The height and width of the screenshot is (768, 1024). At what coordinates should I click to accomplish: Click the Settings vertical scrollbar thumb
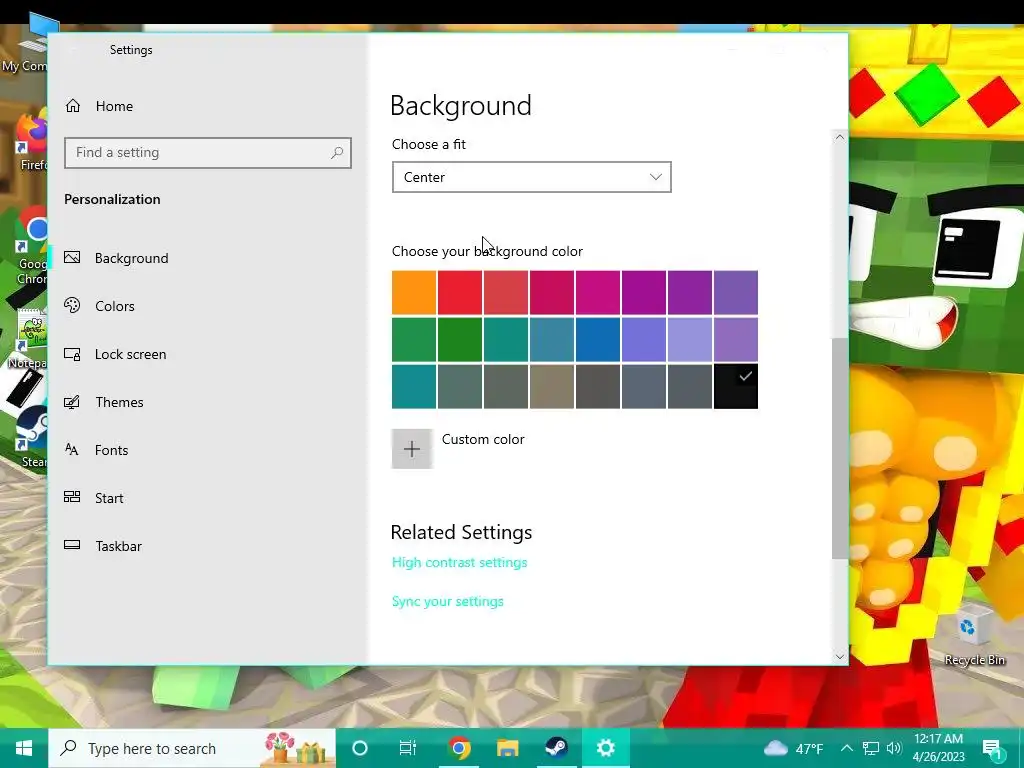tap(840, 448)
